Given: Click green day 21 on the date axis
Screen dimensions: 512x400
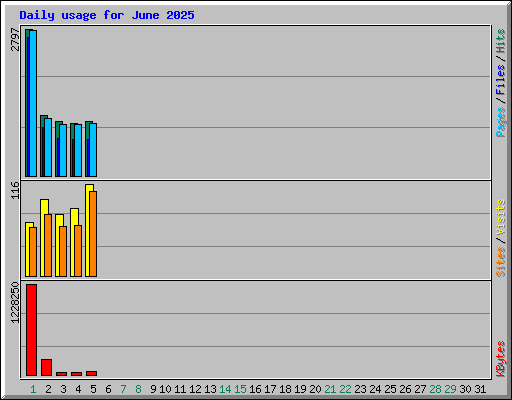Looking at the screenshot, I should point(330,389).
